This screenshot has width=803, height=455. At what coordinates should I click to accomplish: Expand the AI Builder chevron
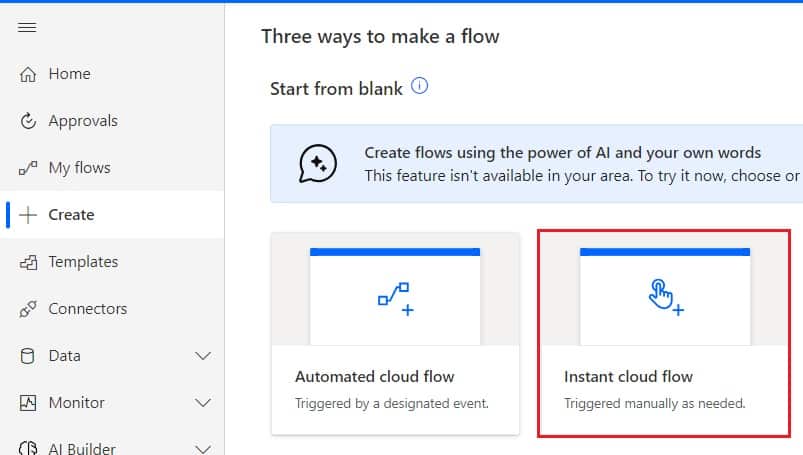pyautogui.click(x=203, y=449)
